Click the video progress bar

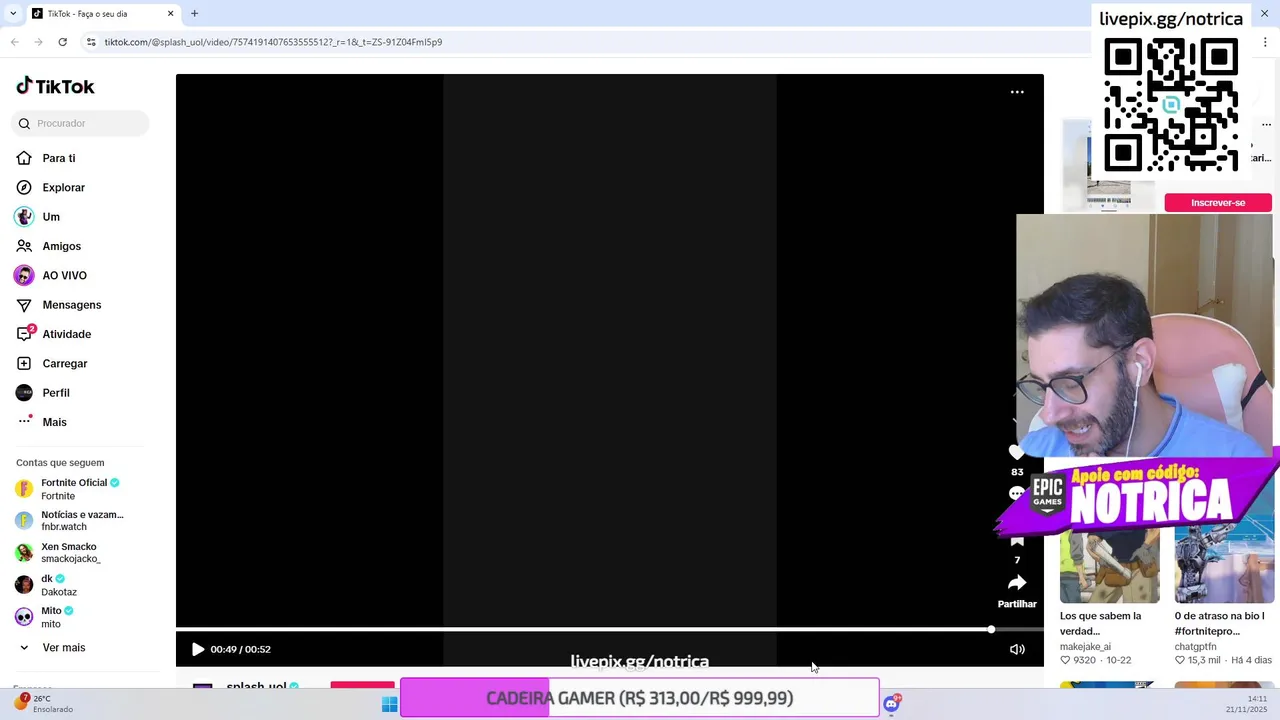(610, 629)
